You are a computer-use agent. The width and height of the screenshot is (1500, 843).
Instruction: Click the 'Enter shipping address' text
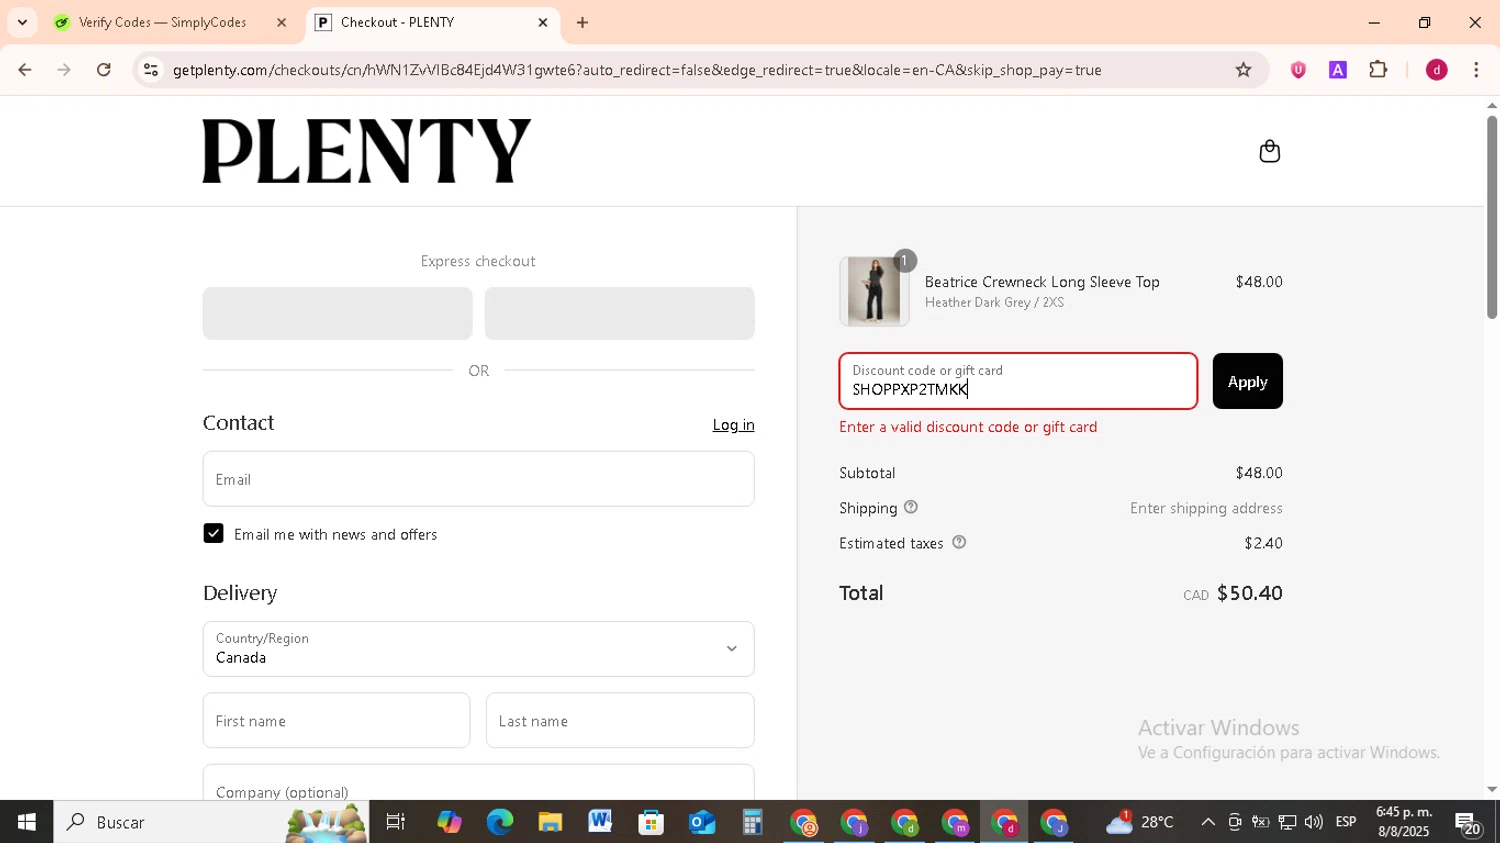[x=1206, y=508]
